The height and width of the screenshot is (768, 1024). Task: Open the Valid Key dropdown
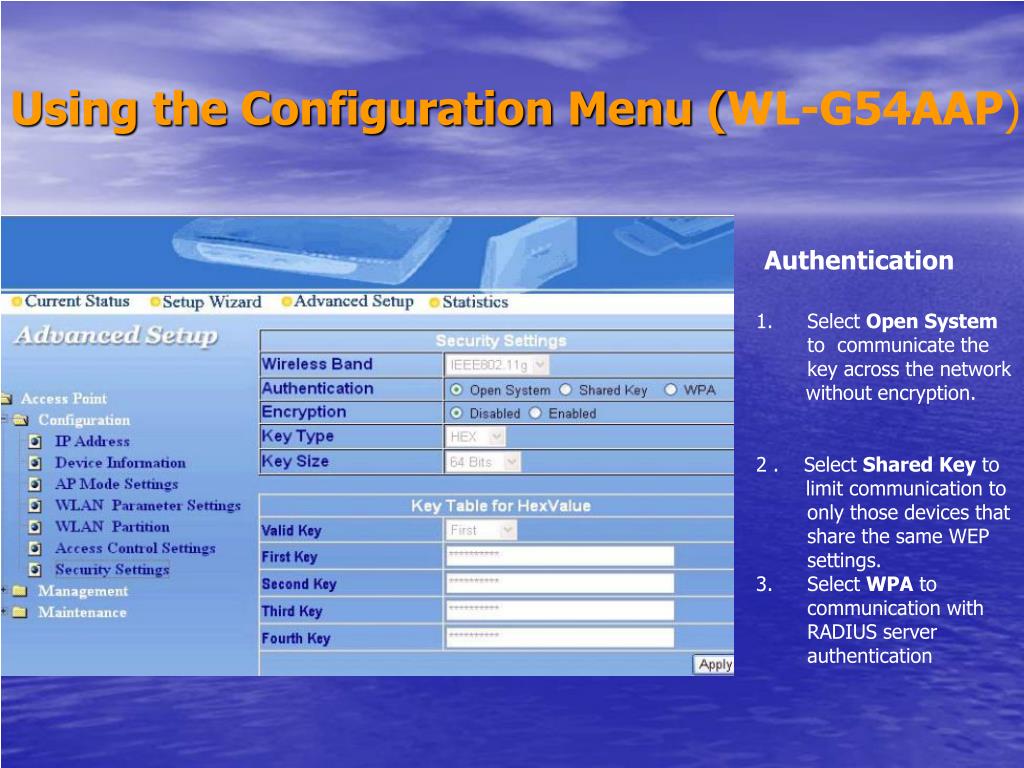(x=481, y=530)
